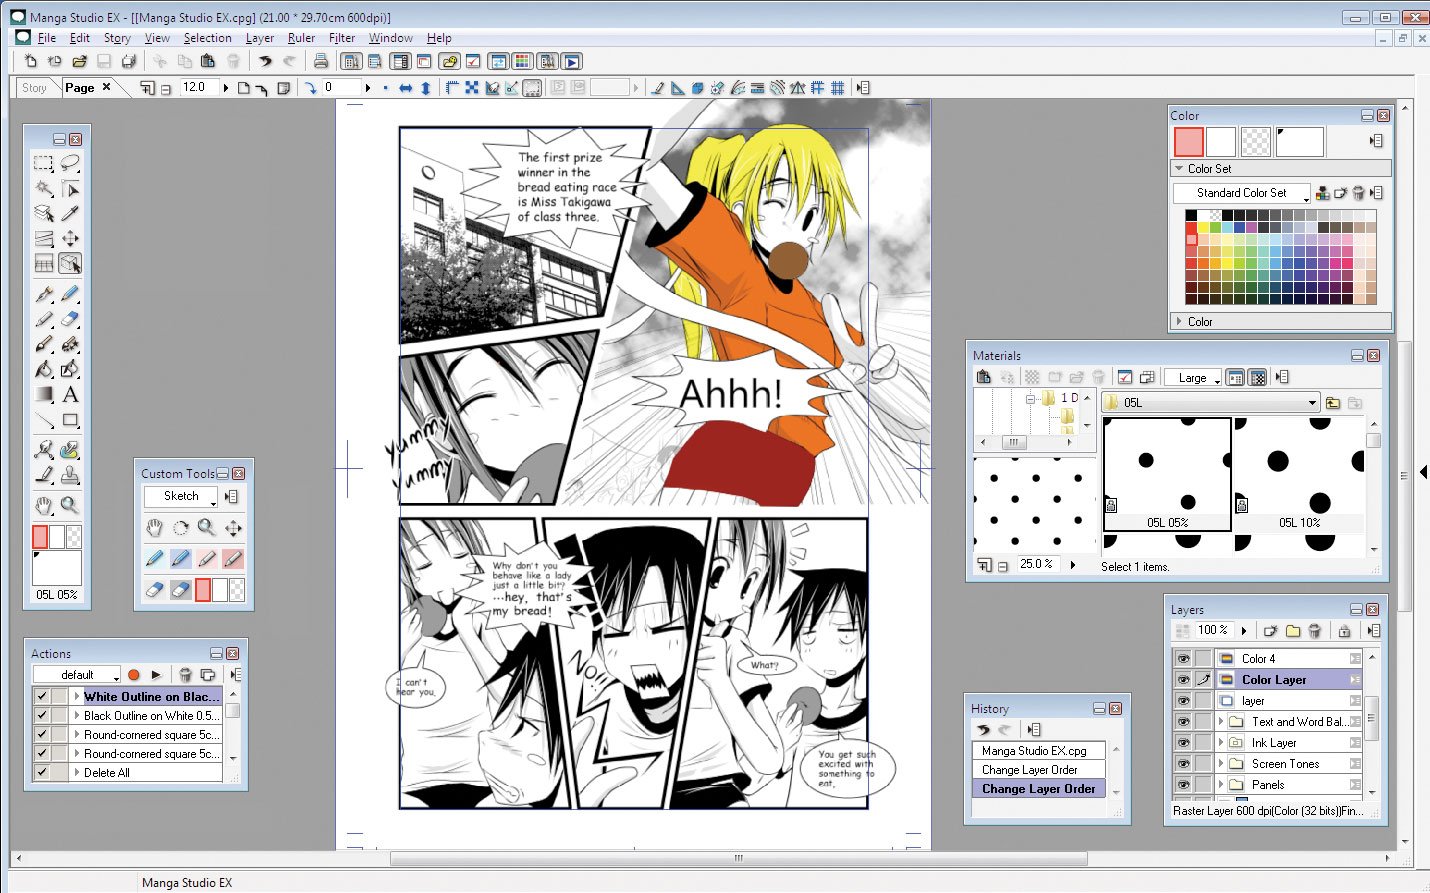Hide the Ink Layer with its eye icon
This screenshot has width=1430, height=893.
pos(1183,743)
